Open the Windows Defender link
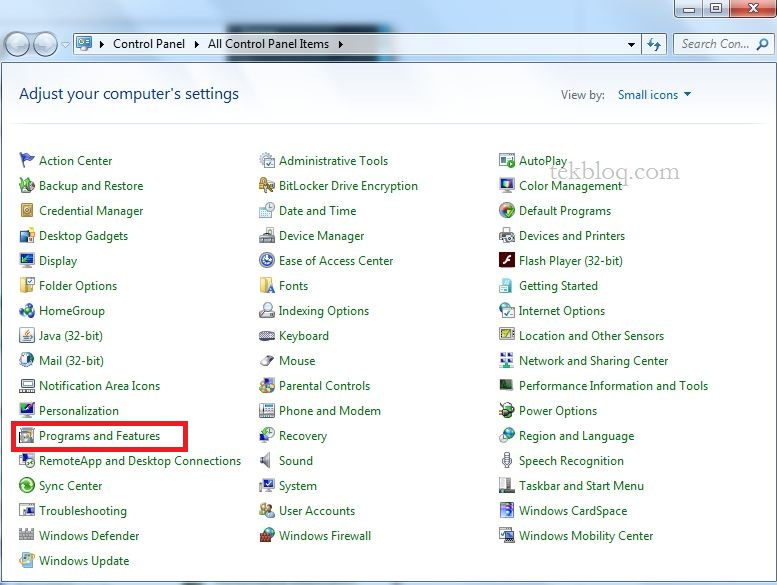This screenshot has height=585, width=777. click(x=89, y=535)
